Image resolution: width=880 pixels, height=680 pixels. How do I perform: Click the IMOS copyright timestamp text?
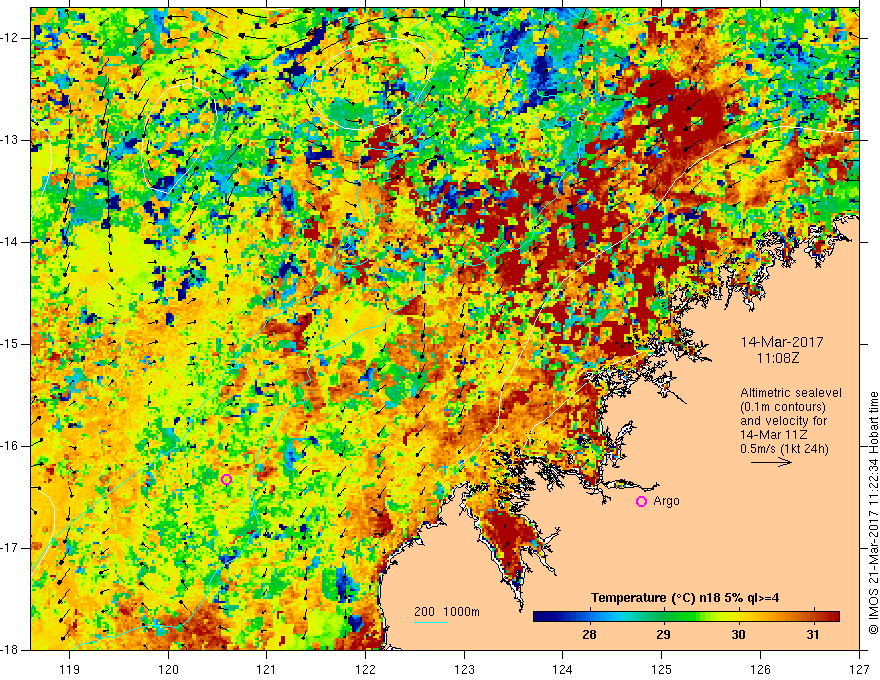(x=873, y=513)
